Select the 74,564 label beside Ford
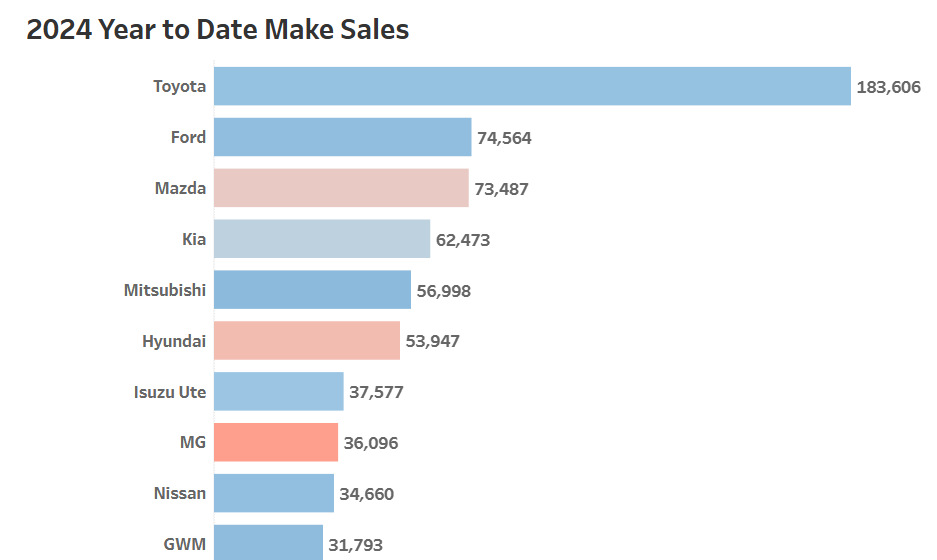This screenshot has width=937, height=560. [x=504, y=138]
